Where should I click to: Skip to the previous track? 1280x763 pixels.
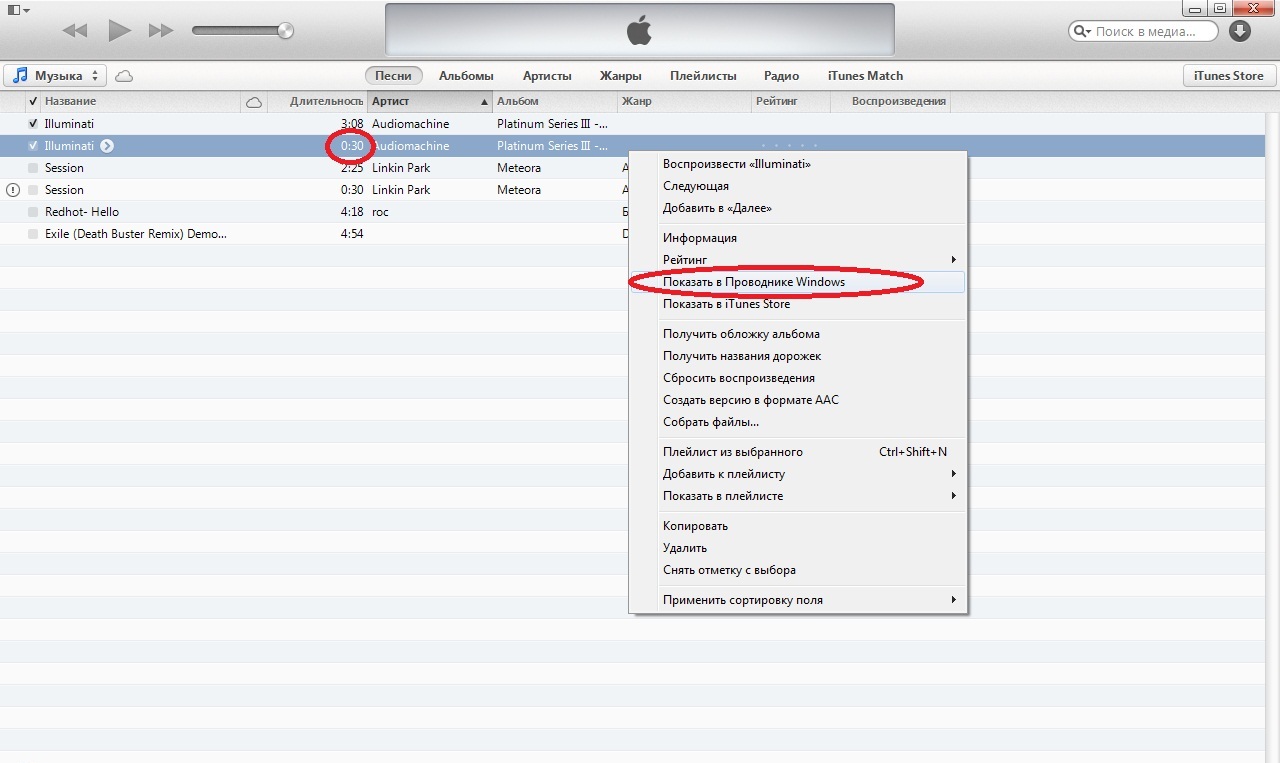pos(75,31)
